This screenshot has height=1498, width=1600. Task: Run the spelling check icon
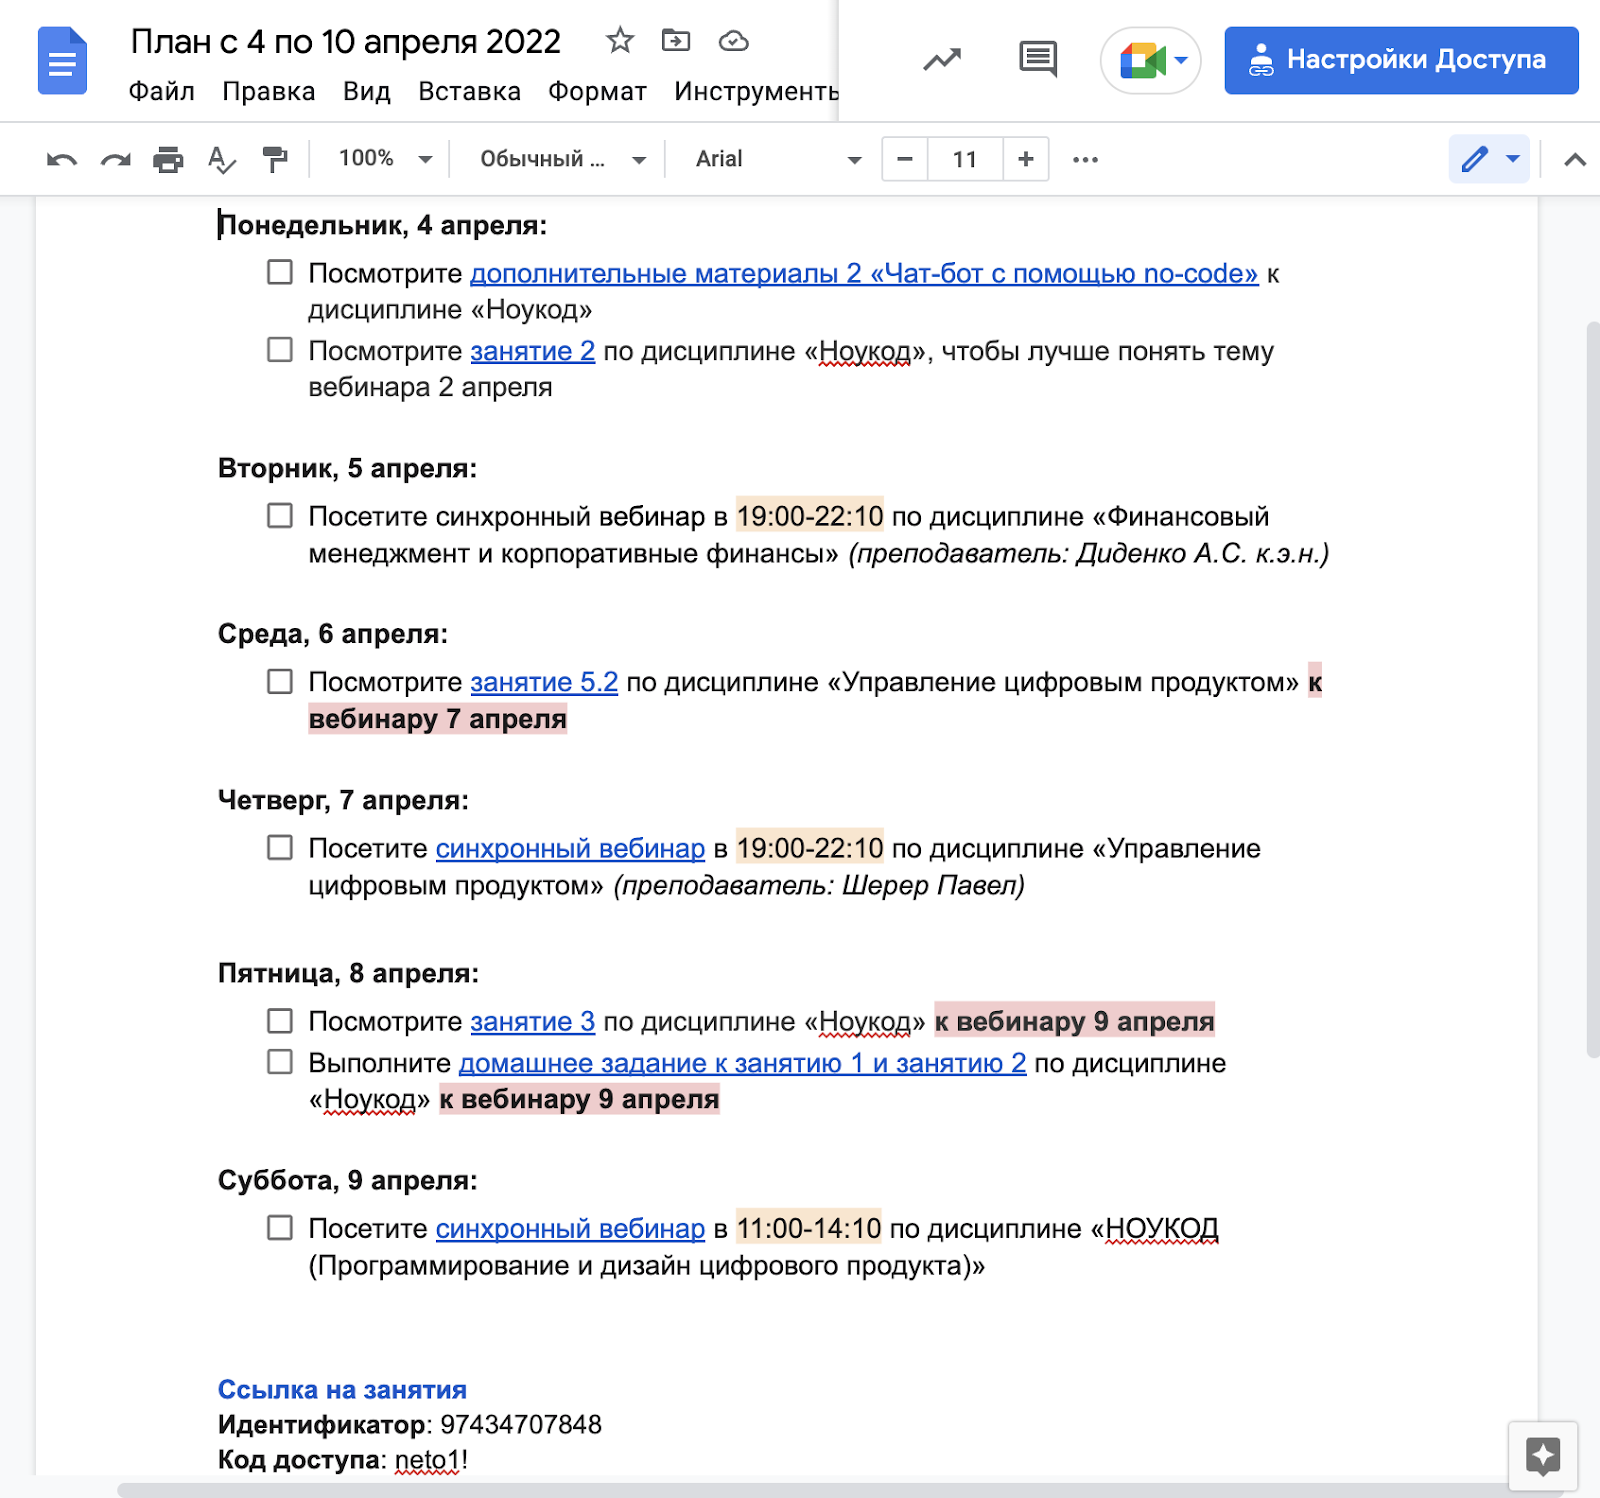click(x=222, y=158)
